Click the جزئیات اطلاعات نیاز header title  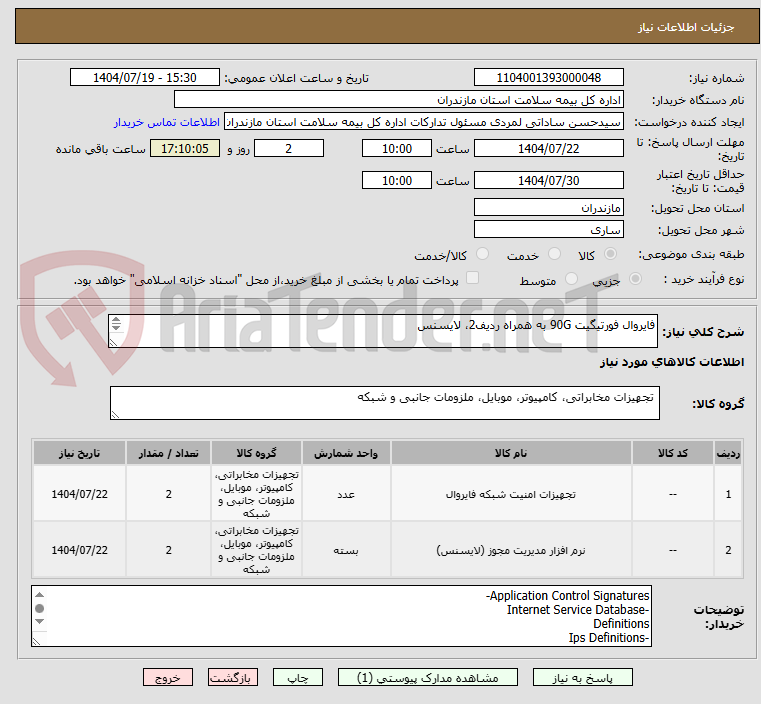[685, 27]
